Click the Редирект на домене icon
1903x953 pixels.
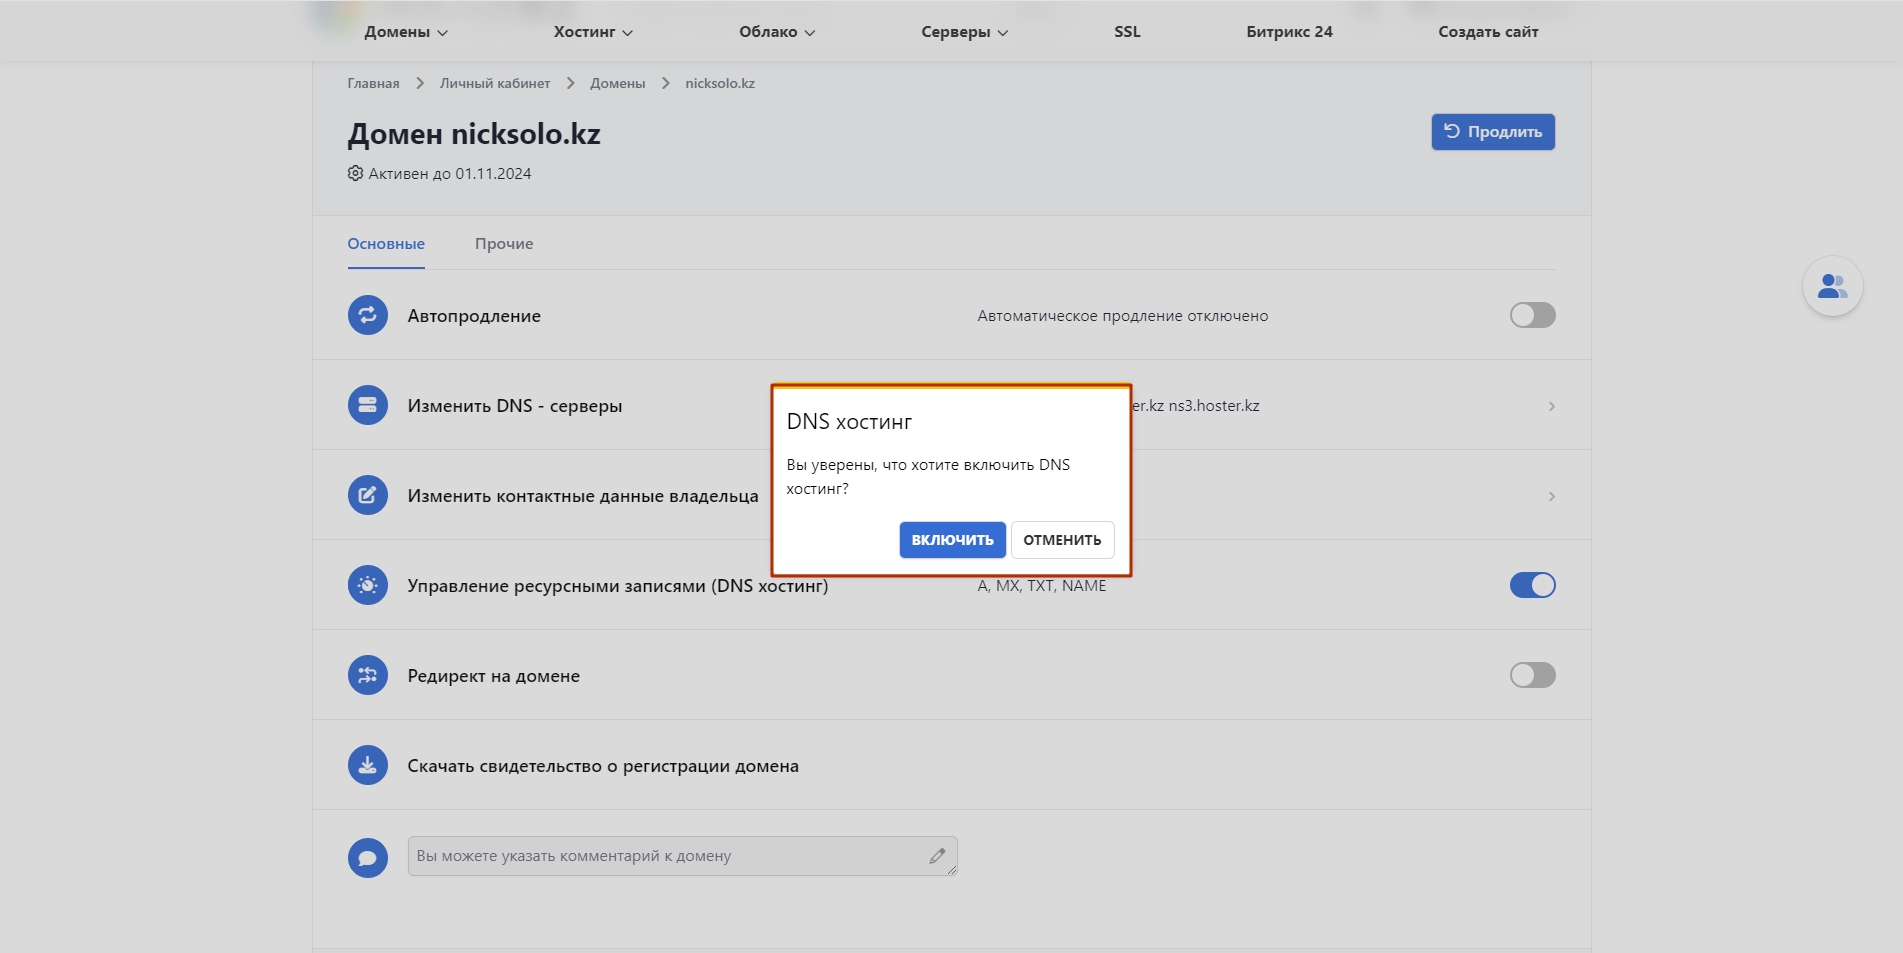click(x=367, y=675)
